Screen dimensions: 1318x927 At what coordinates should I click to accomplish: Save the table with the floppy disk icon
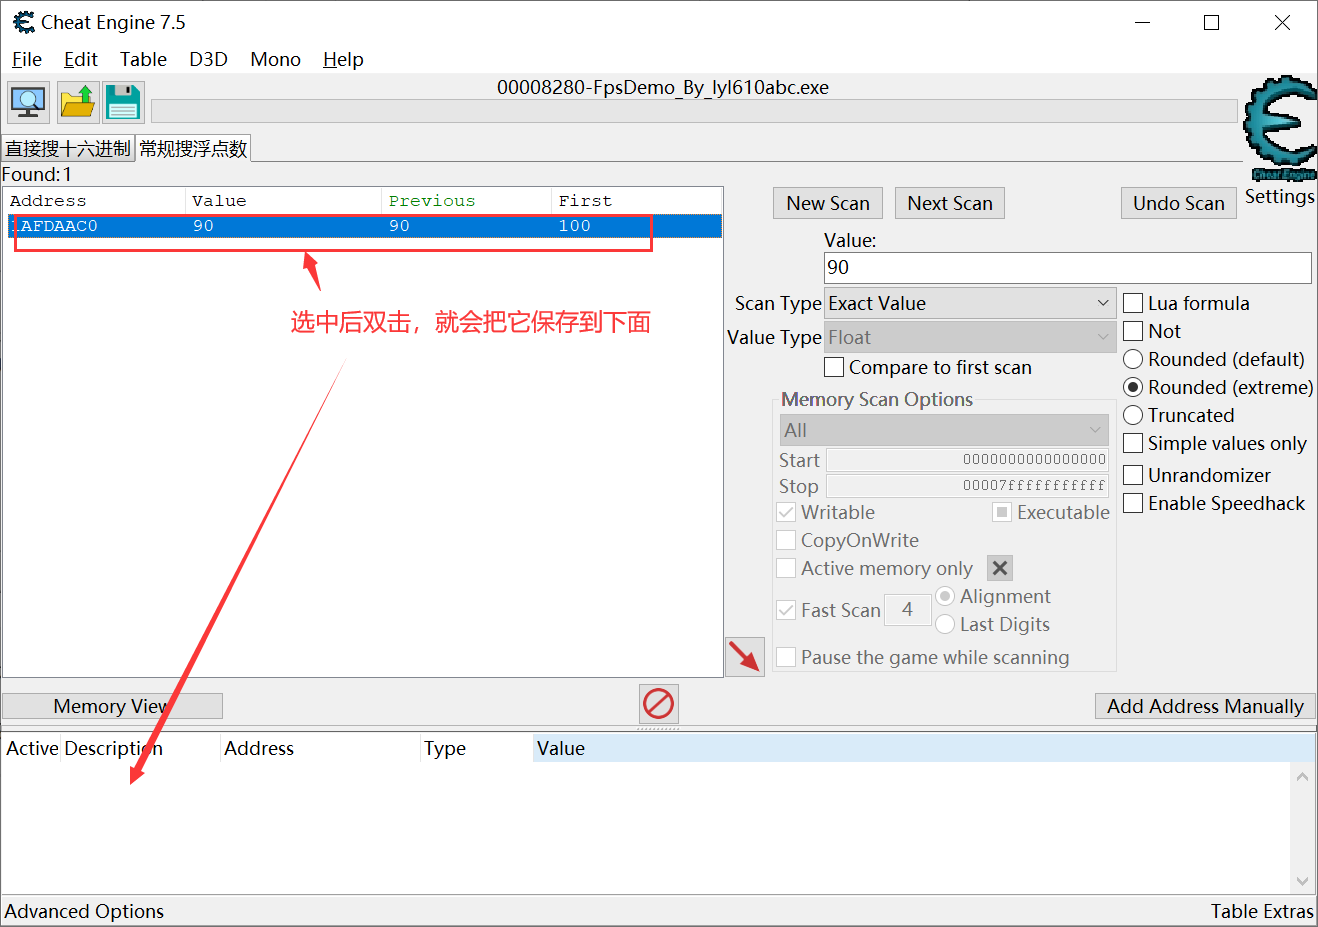[123, 102]
